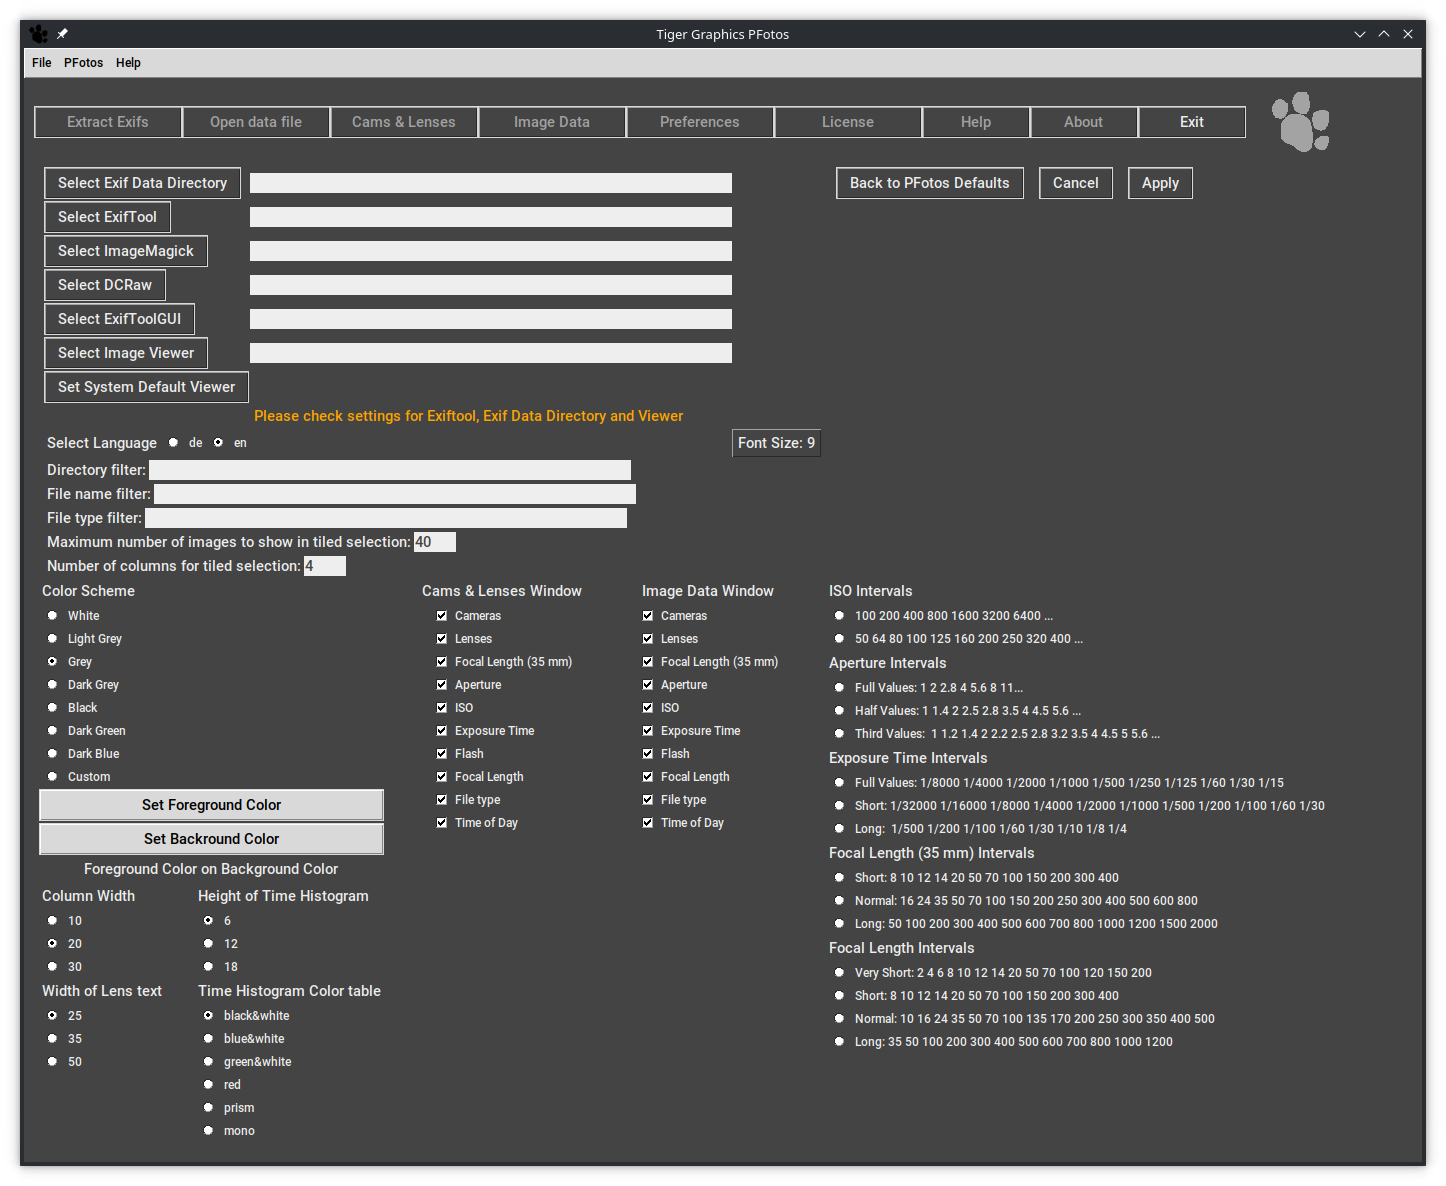The height and width of the screenshot is (1186, 1446).
Task: Uncheck Time of Day in Cams & Lenses Window
Action: click(x=442, y=823)
